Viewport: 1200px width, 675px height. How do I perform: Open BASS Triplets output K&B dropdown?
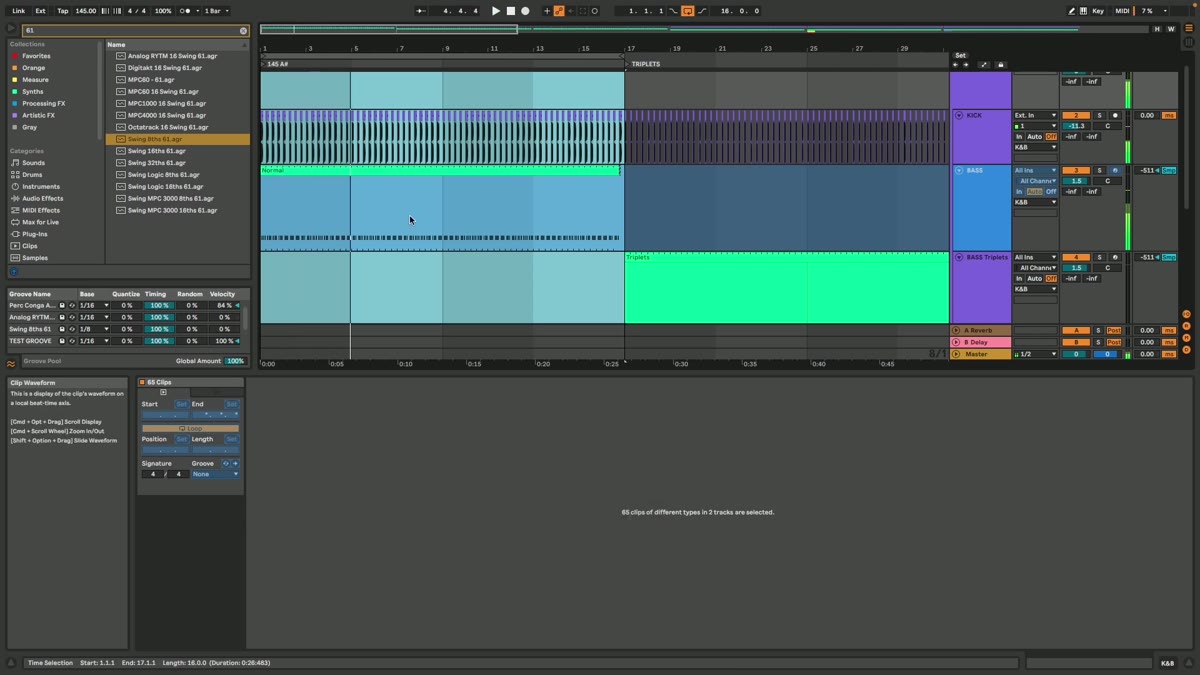(1035, 289)
